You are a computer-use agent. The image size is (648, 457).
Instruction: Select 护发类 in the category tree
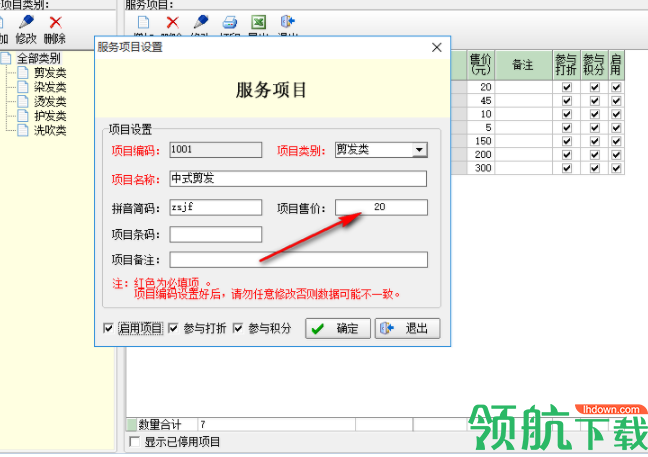50,116
